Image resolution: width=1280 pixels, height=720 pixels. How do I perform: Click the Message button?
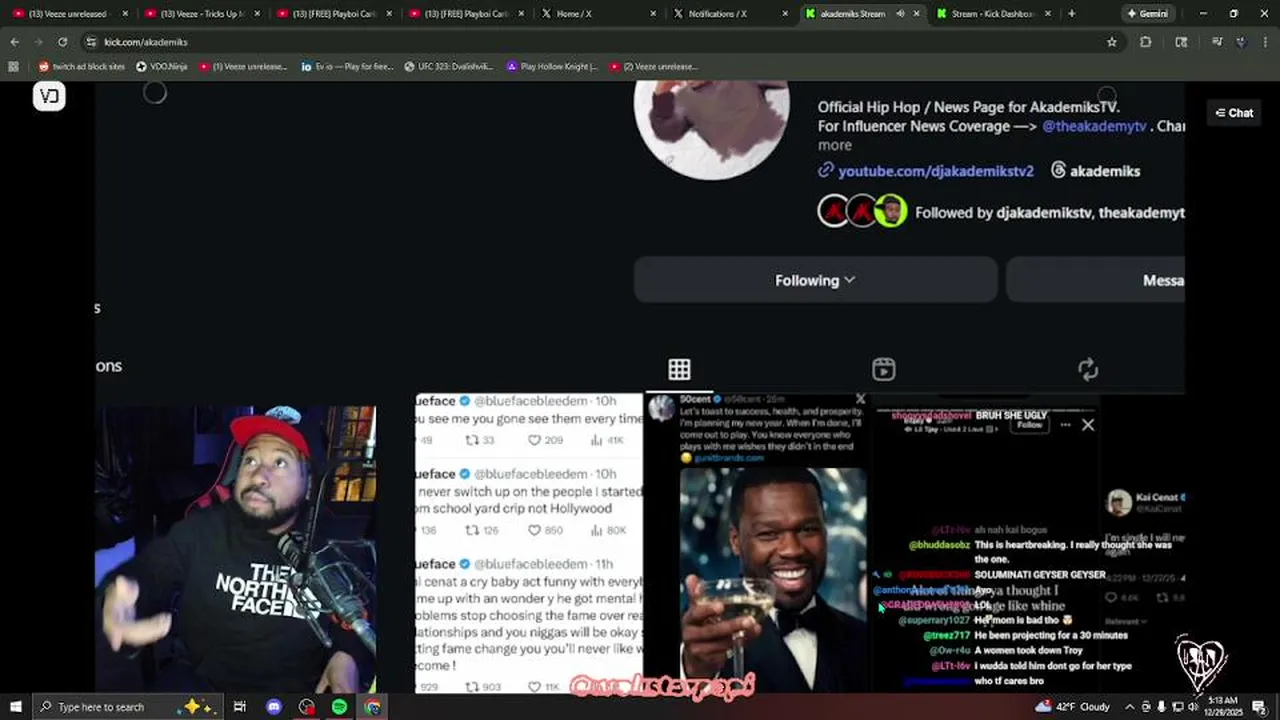[1095, 280]
